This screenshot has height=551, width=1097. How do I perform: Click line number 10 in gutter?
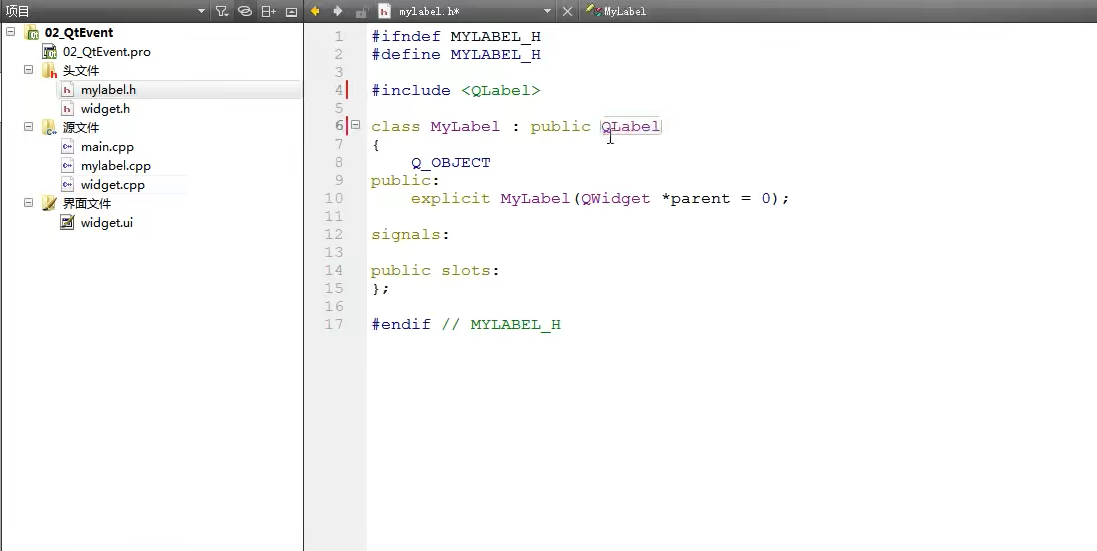click(334, 198)
